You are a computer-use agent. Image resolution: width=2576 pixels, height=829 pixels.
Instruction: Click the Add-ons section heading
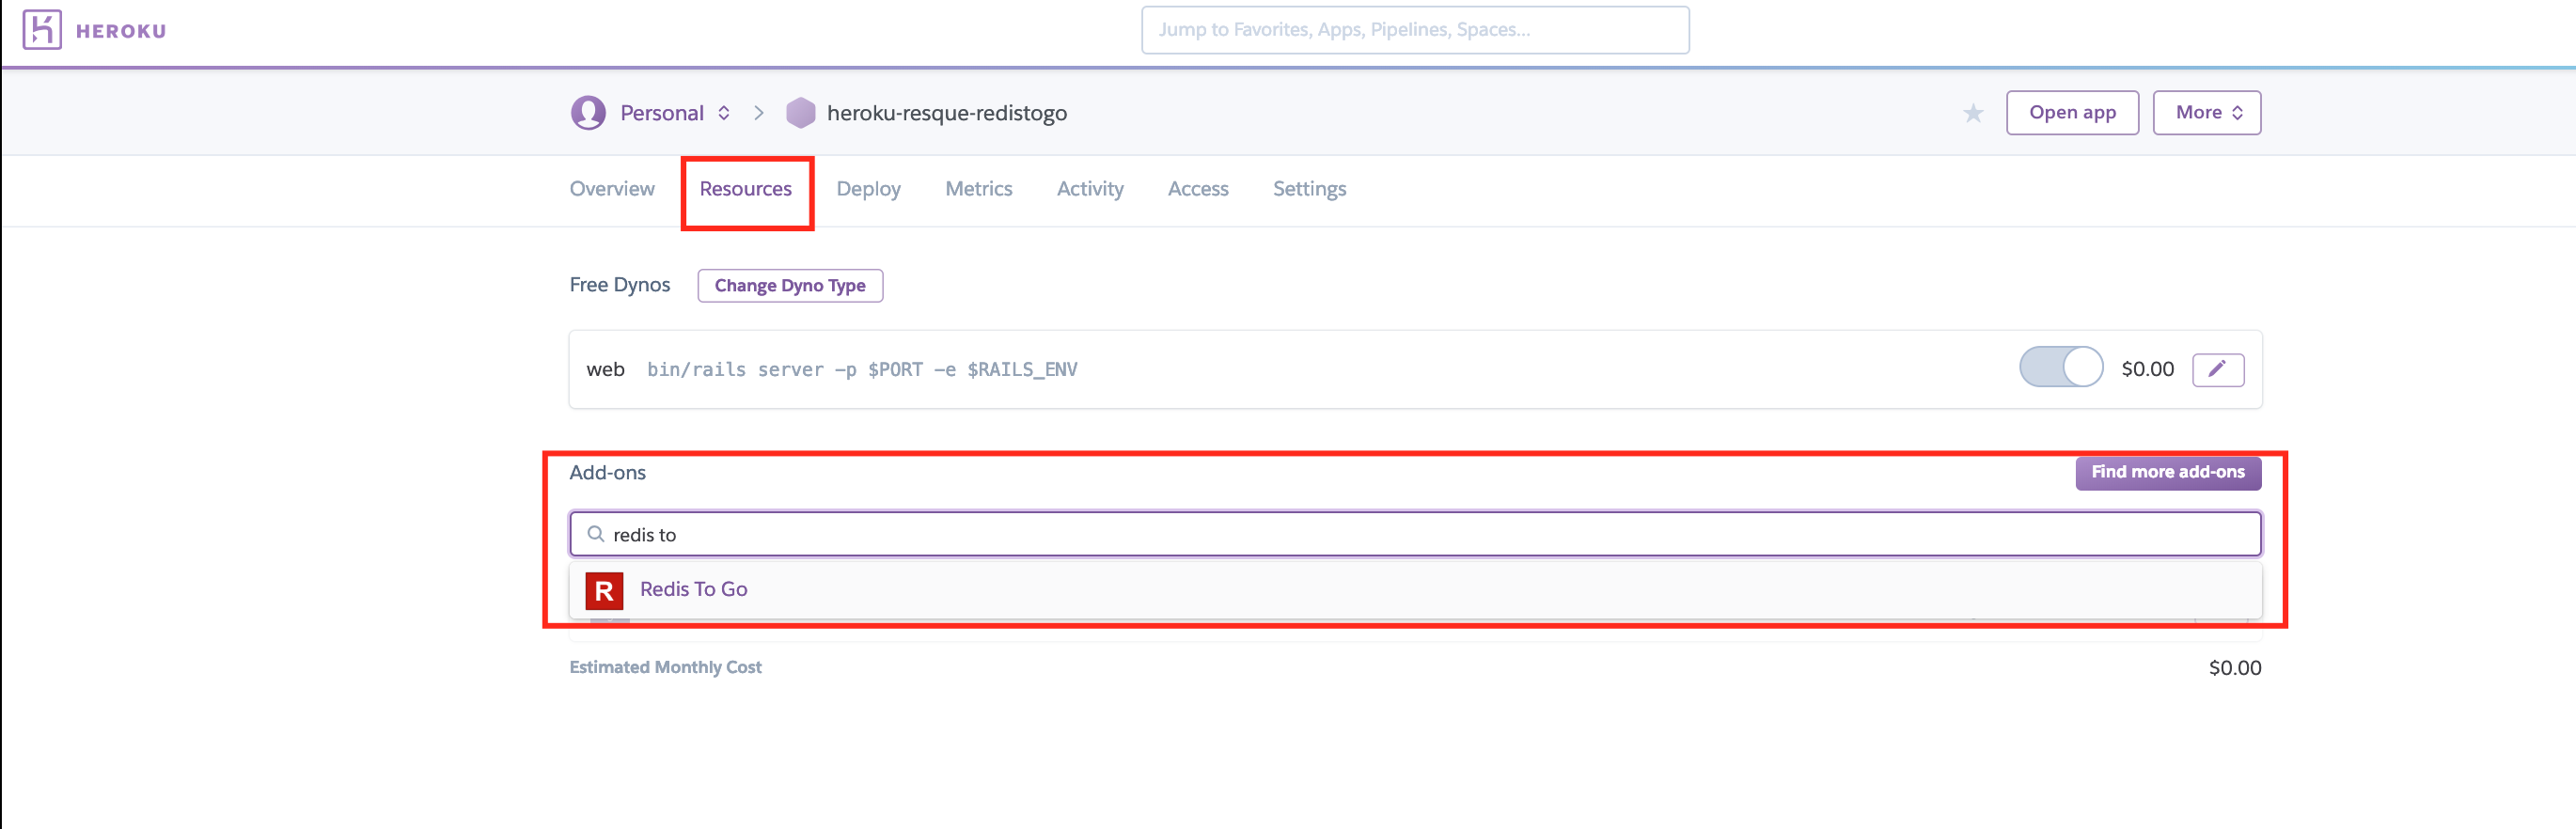(x=607, y=472)
